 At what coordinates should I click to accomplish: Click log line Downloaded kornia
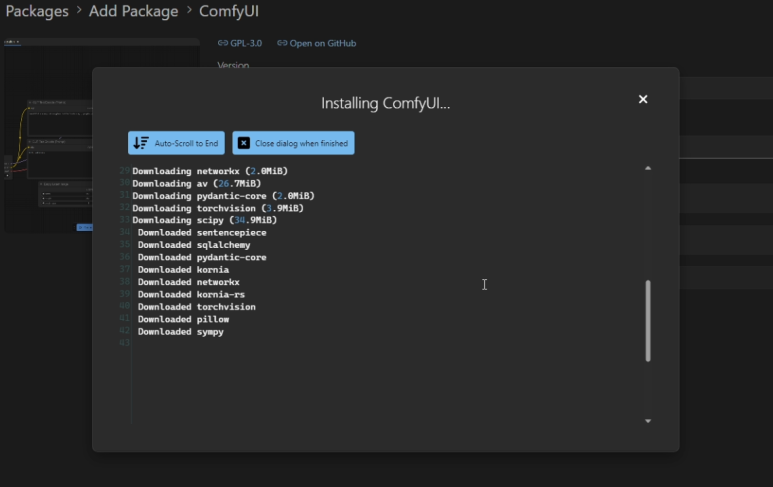[183, 270]
